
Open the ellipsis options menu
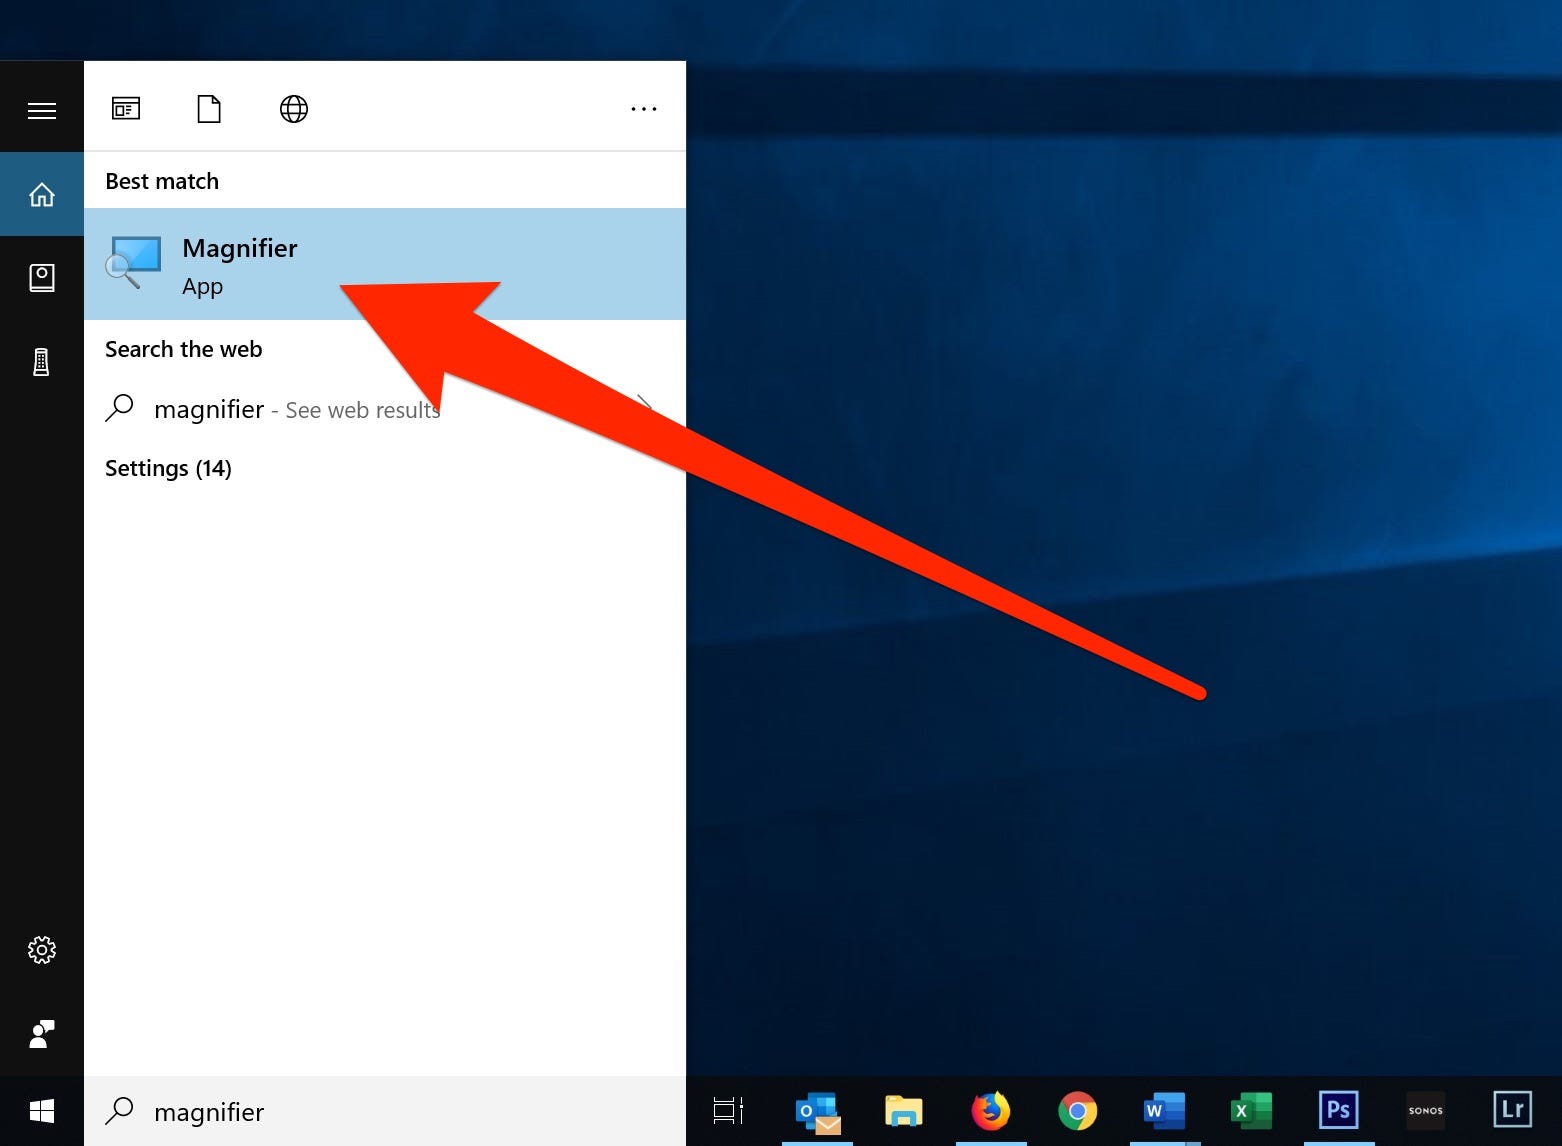[x=643, y=109]
